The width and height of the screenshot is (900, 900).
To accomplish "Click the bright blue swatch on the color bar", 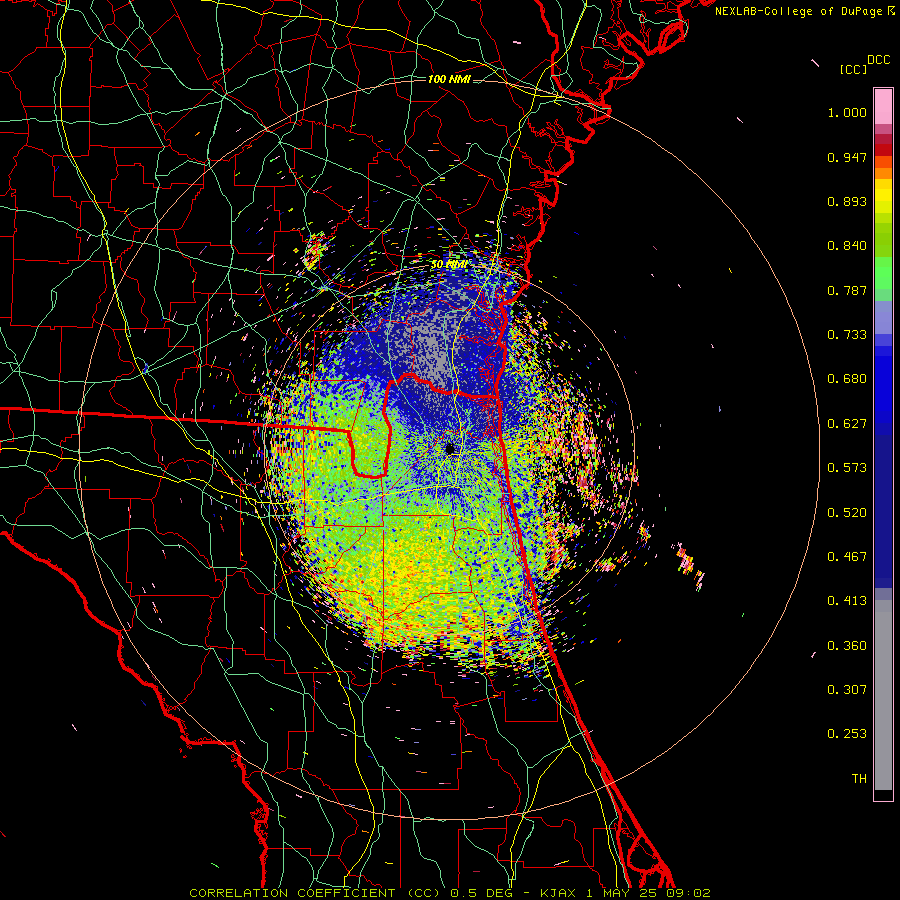I will pos(883,385).
